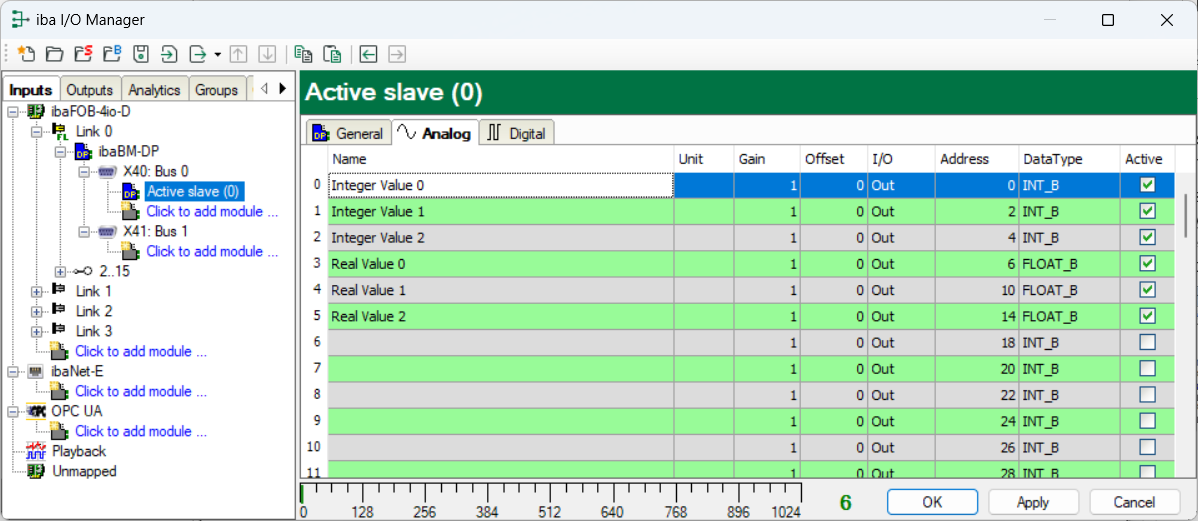Click the new configuration icon with star
The width and height of the screenshot is (1198, 521).
click(x=26, y=54)
